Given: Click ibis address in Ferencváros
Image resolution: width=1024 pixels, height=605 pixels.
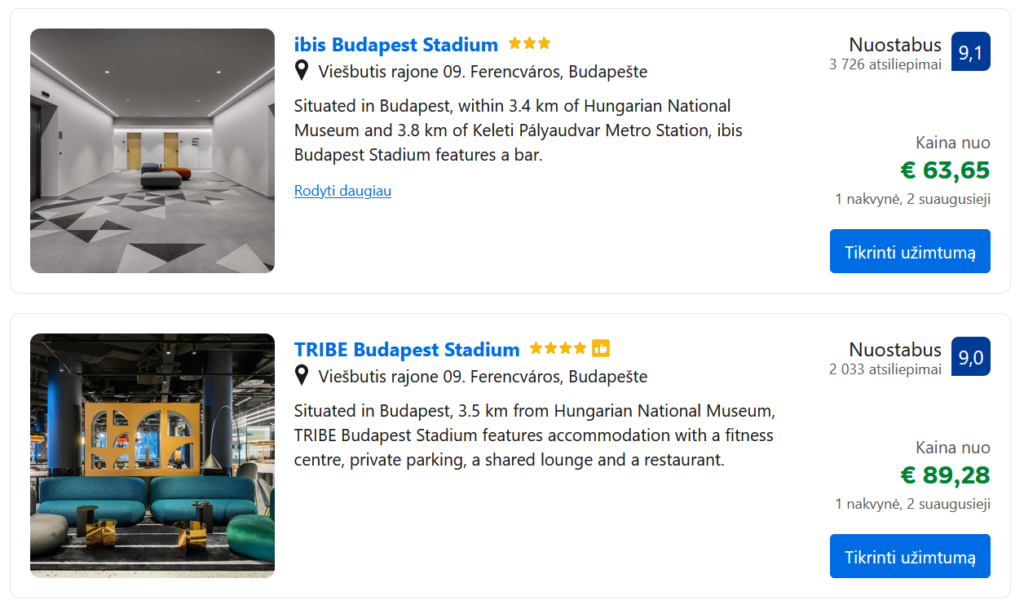Looking at the screenshot, I should point(482,72).
